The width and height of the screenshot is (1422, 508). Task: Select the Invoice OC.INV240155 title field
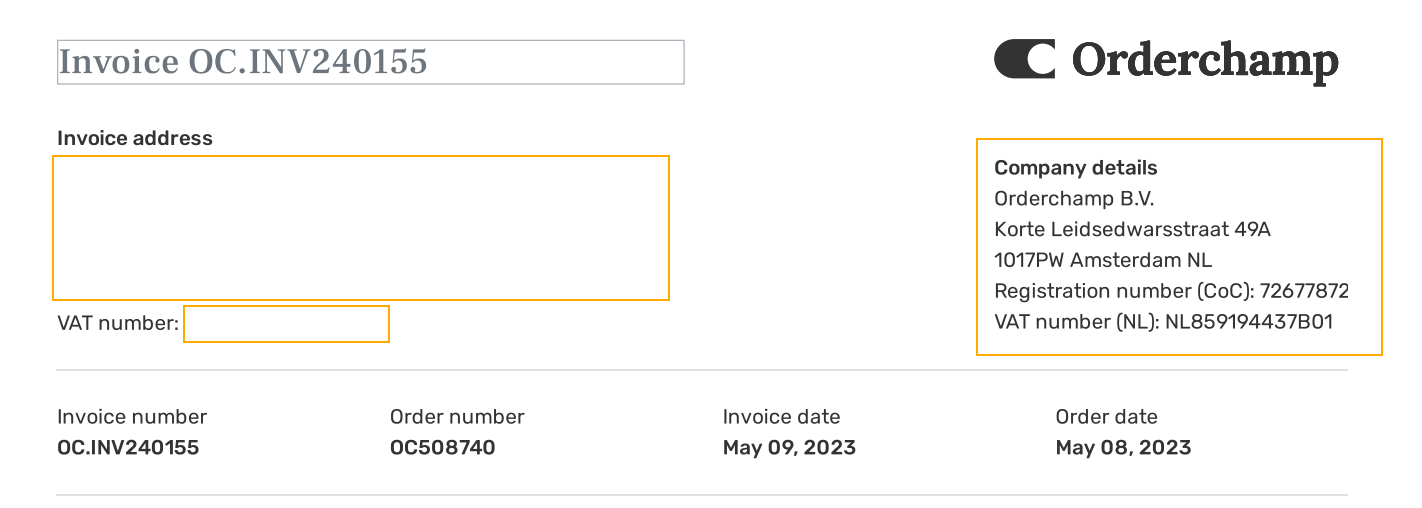[371, 62]
